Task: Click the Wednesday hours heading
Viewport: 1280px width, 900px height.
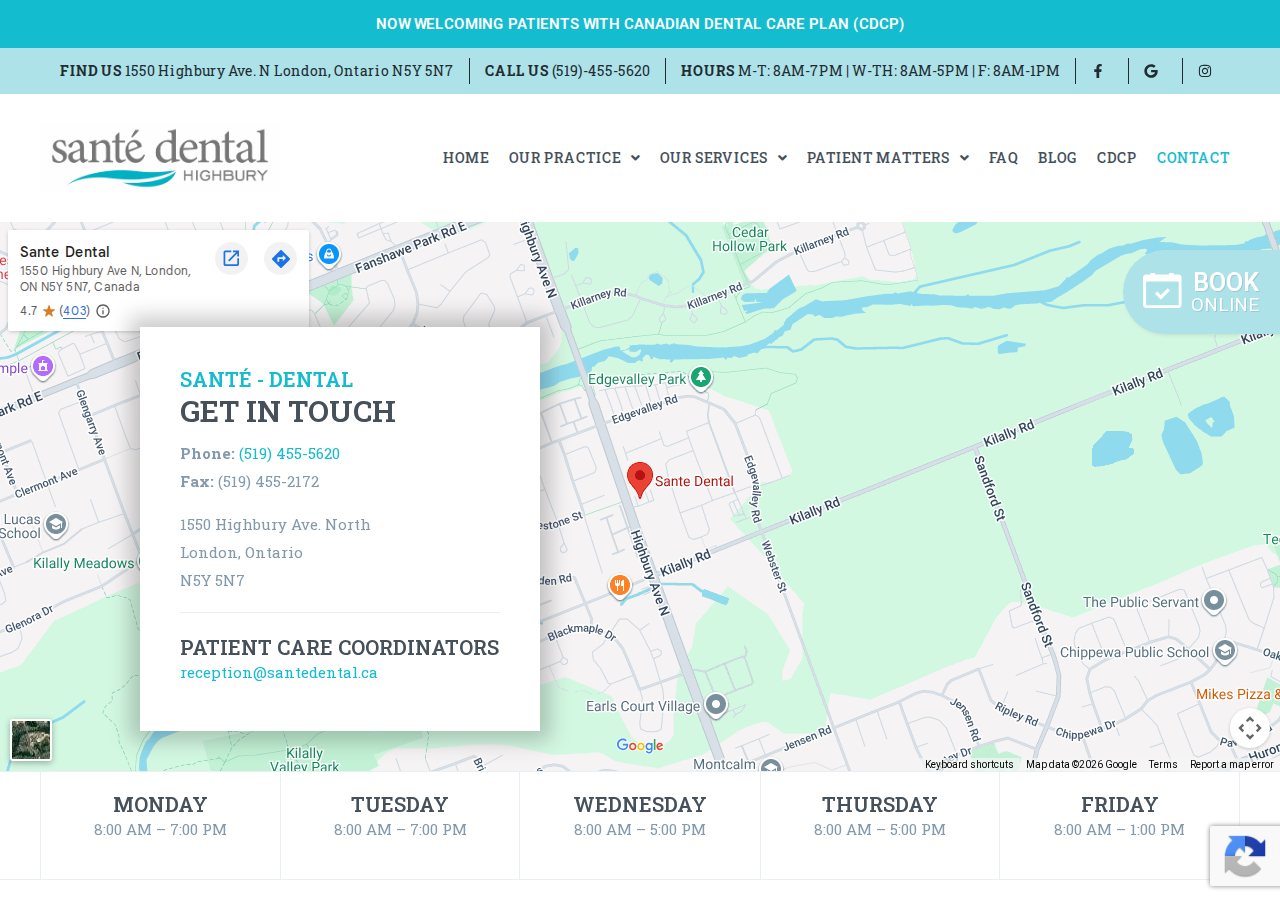Action: click(640, 804)
